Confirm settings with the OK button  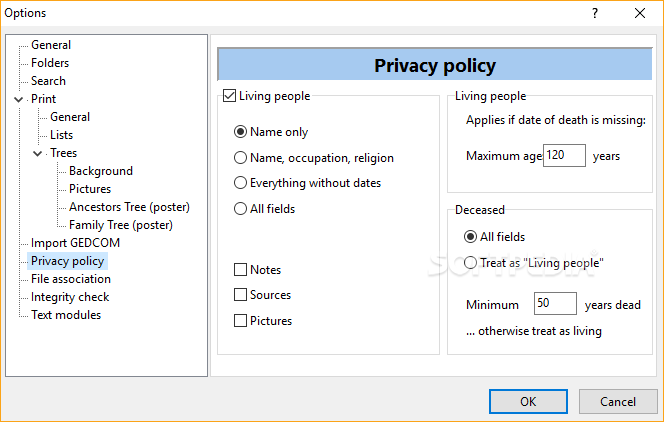528,401
